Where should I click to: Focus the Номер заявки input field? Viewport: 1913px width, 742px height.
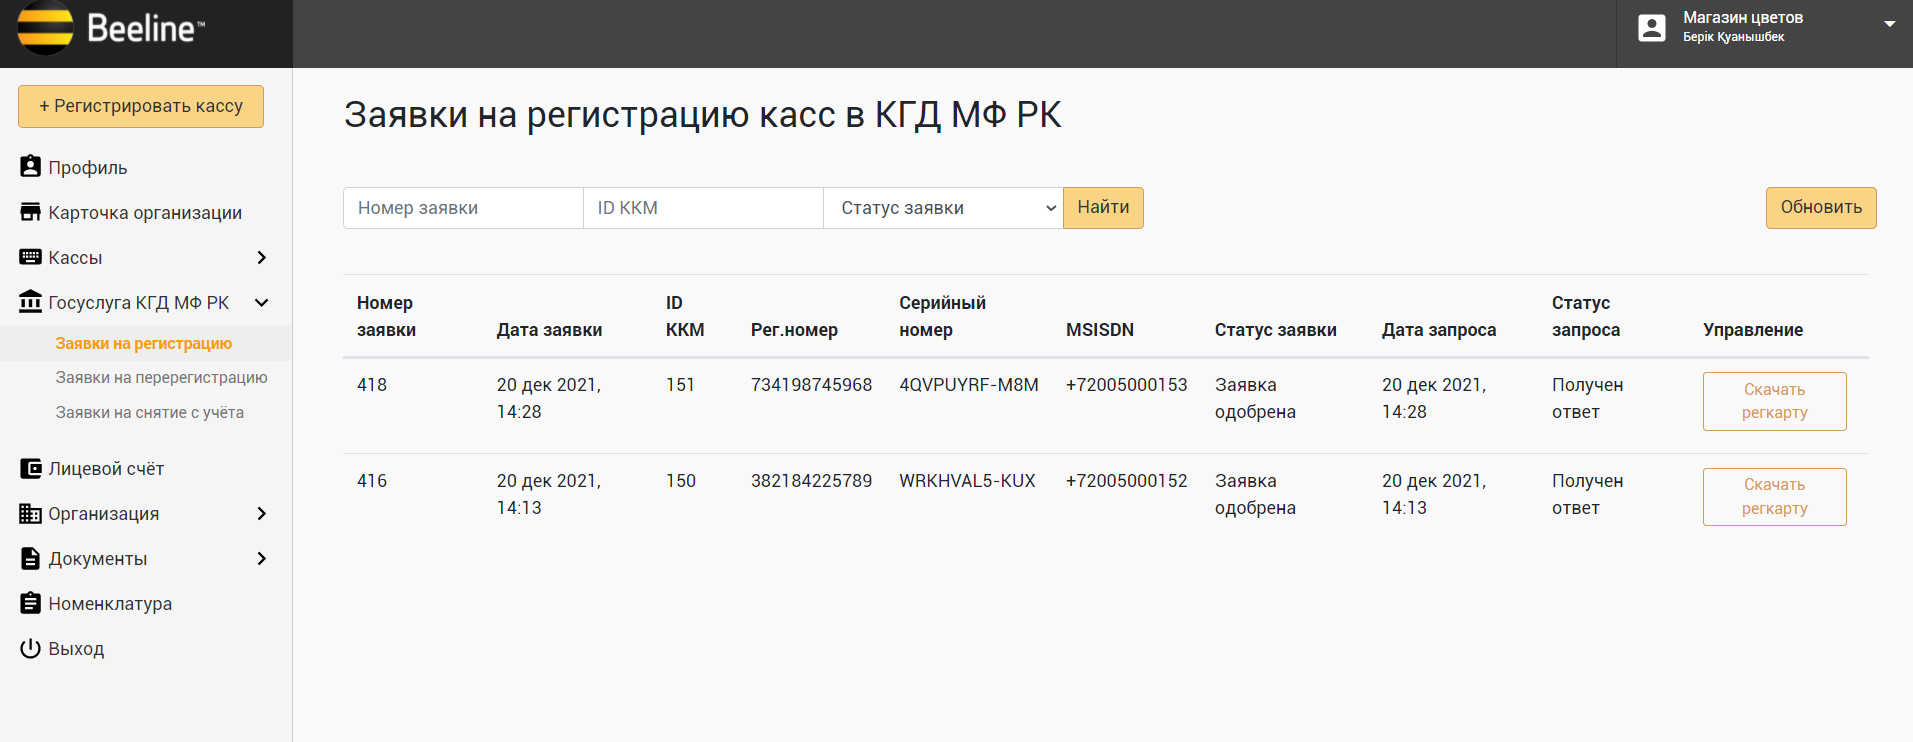463,208
